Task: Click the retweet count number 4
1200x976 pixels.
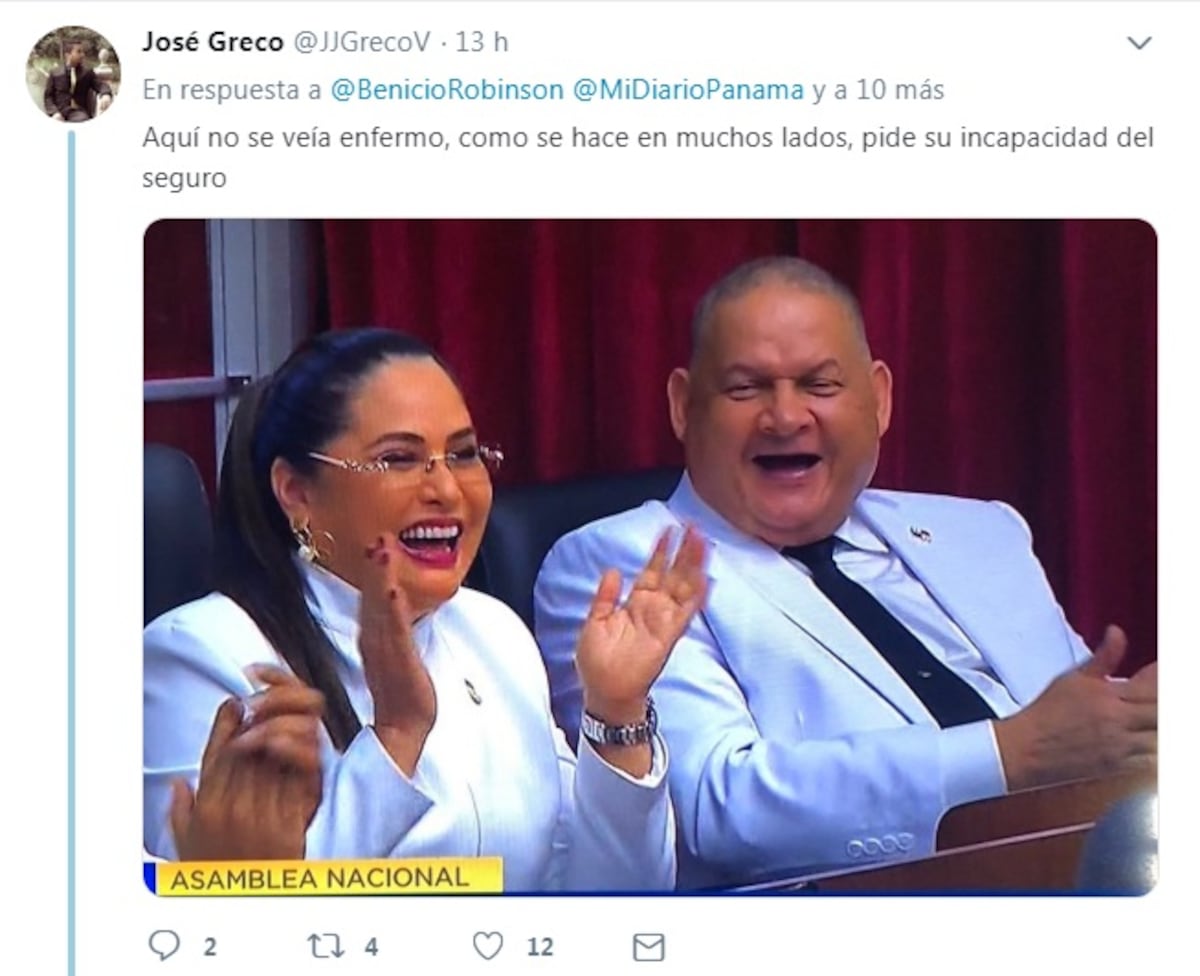Action: 371,946
